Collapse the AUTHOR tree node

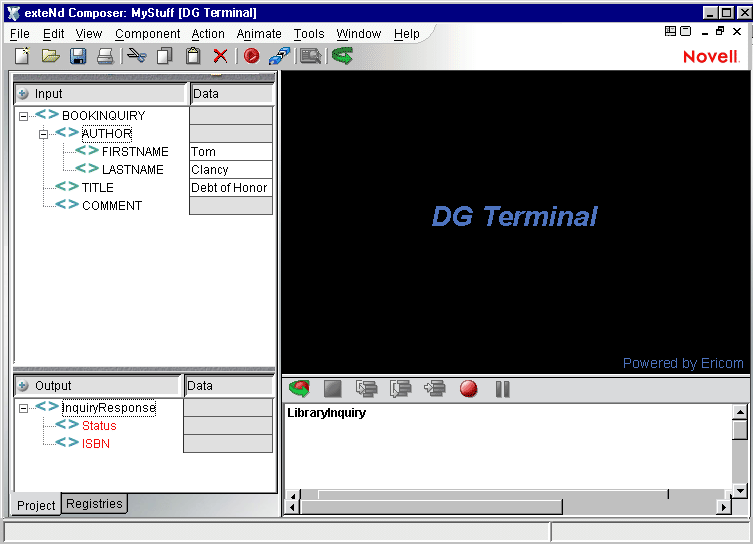coord(43,134)
